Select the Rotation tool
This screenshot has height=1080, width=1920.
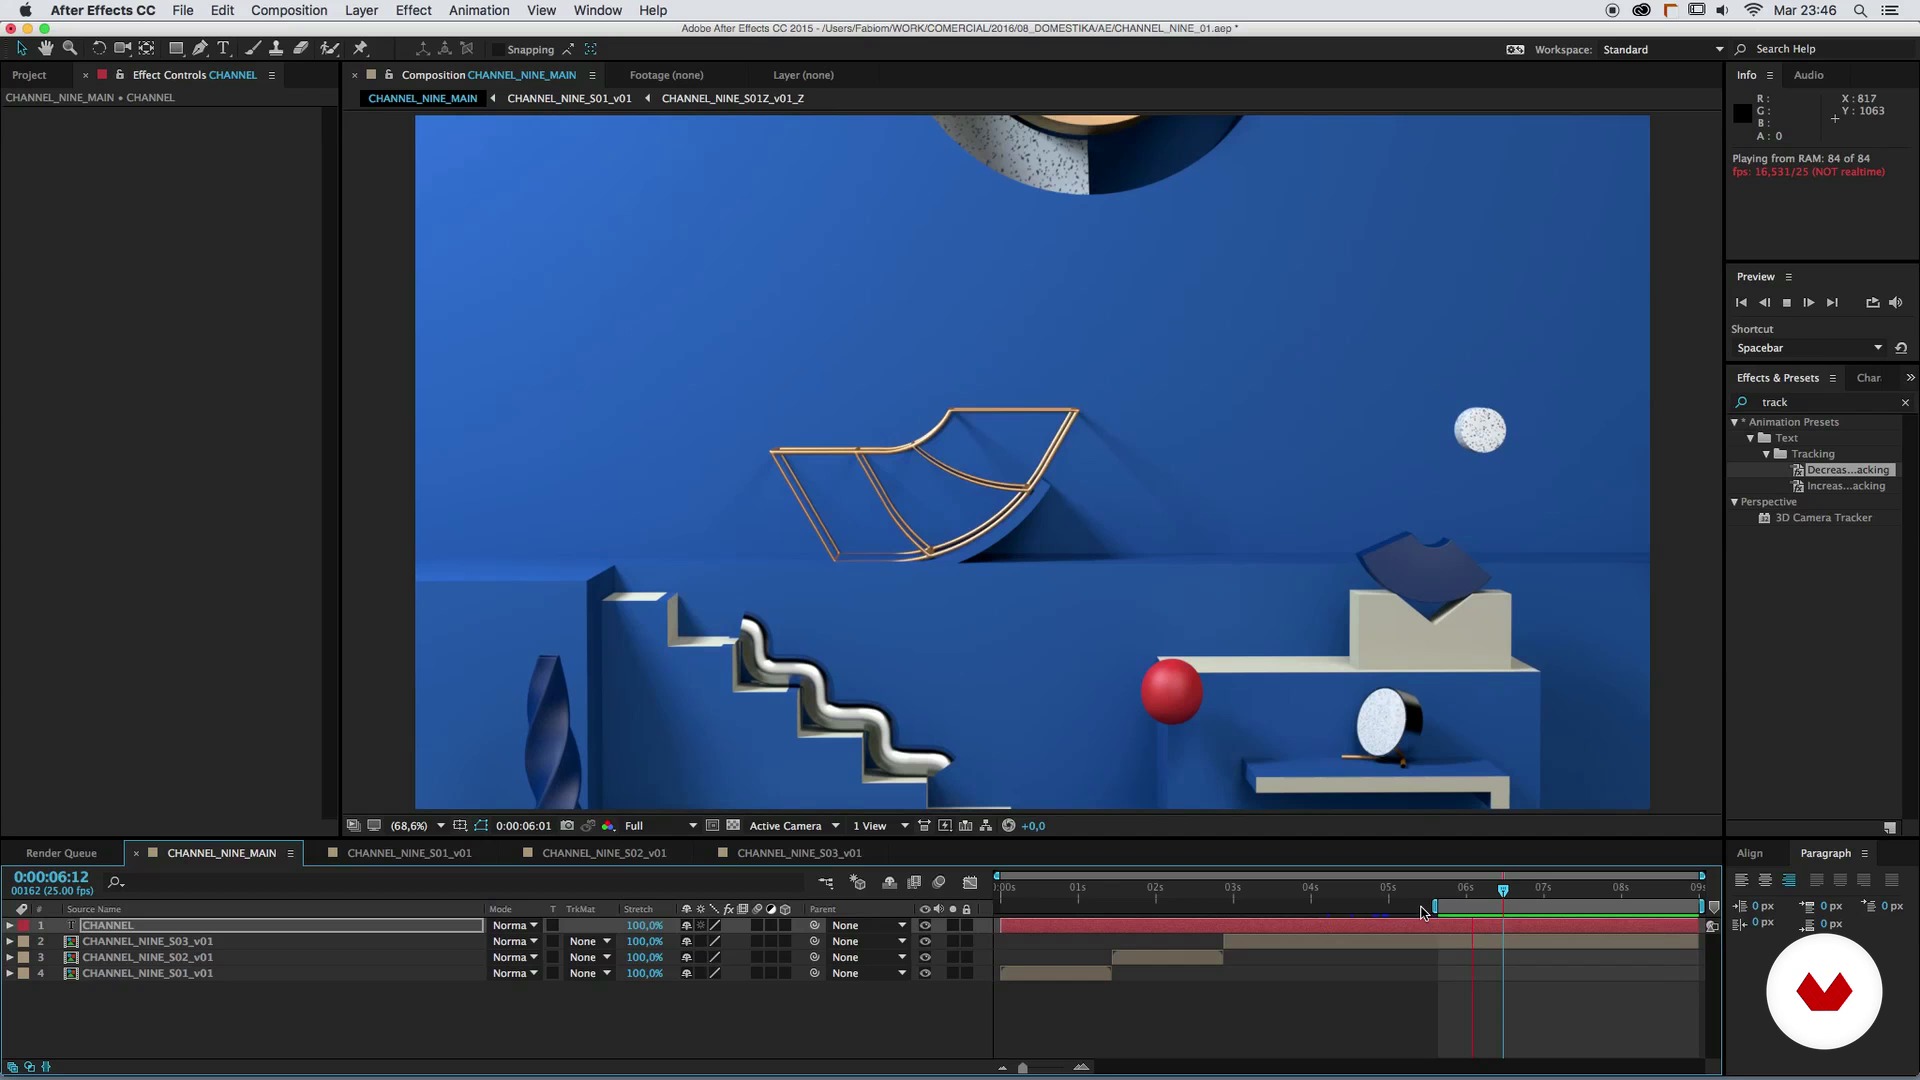98,48
